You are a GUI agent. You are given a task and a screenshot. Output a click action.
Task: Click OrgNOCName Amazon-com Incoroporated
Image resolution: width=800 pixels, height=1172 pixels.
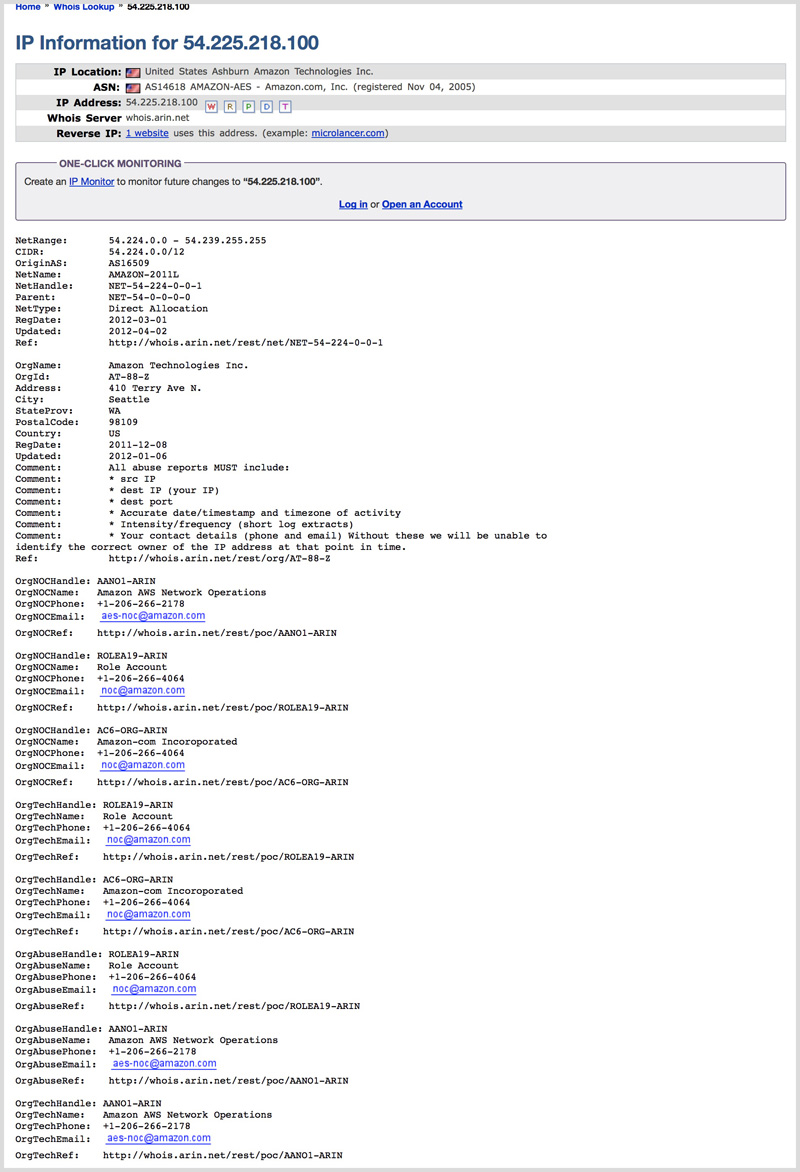(167, 742)
